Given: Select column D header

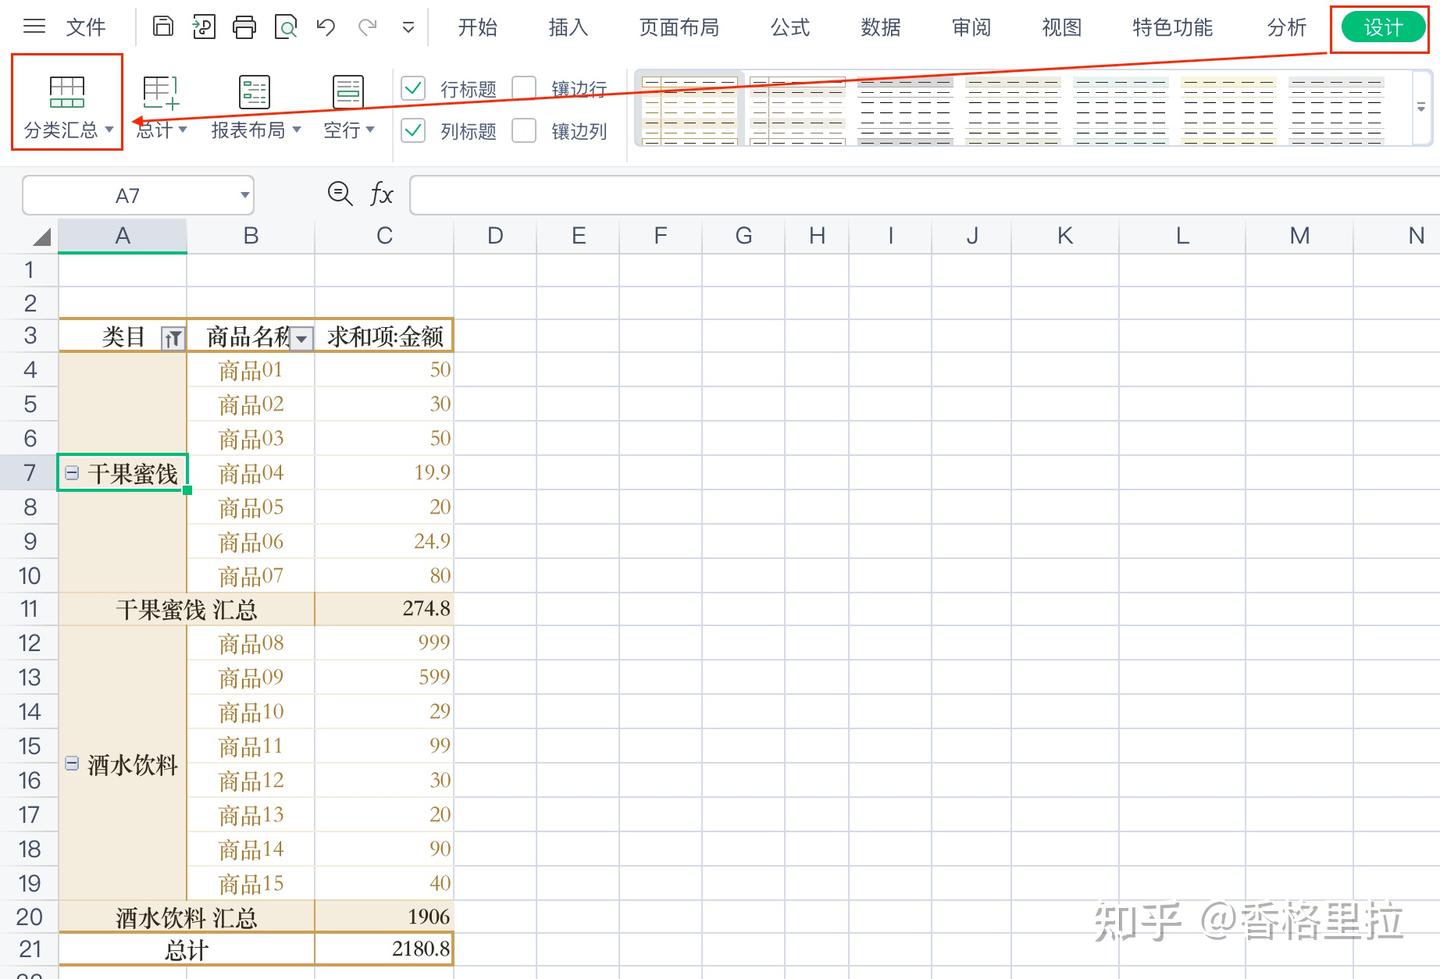Looking at the screenshot, I should pyautogui.click(x=495, y=236).
